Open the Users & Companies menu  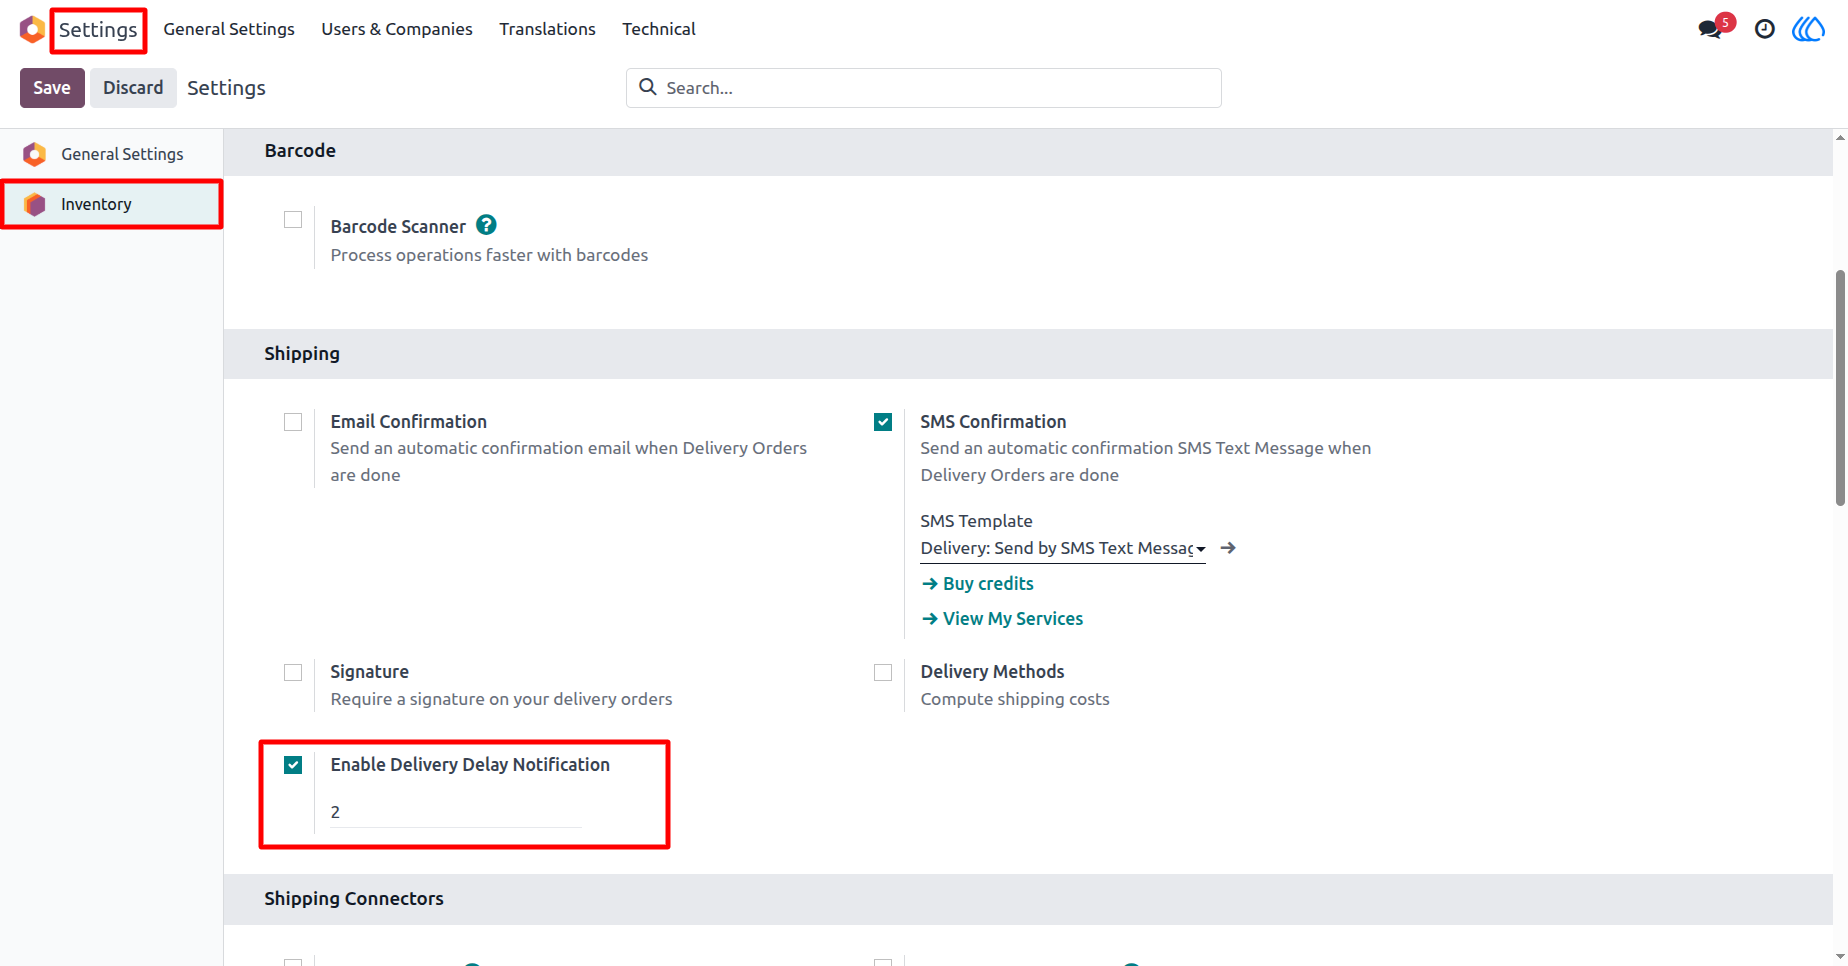[397, 29]
